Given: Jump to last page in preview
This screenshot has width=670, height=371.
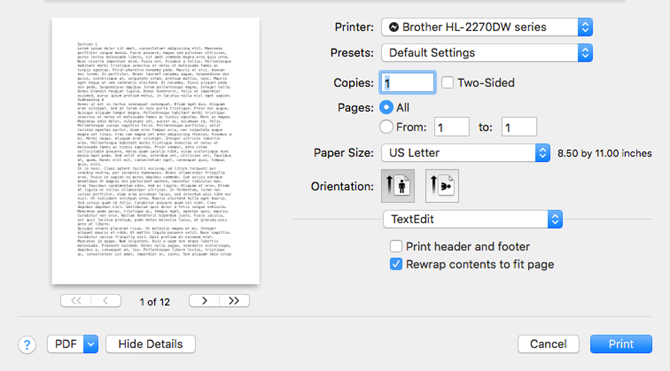Looking at the screenshot, I should 234,301.
